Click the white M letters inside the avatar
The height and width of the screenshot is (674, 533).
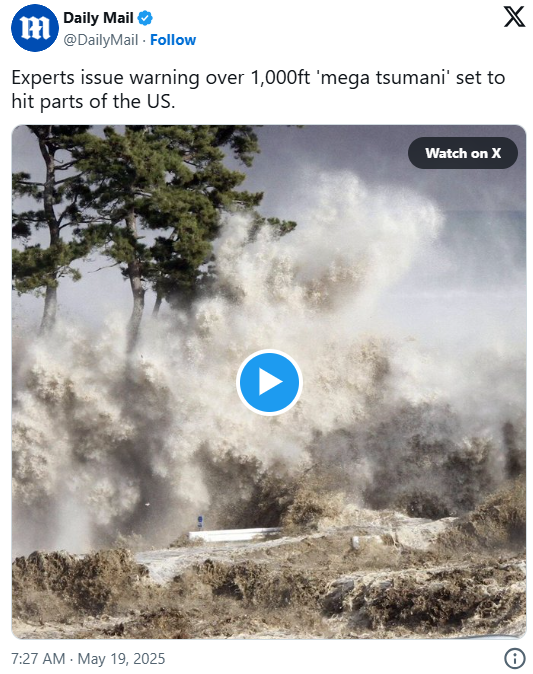click(34, 28)
